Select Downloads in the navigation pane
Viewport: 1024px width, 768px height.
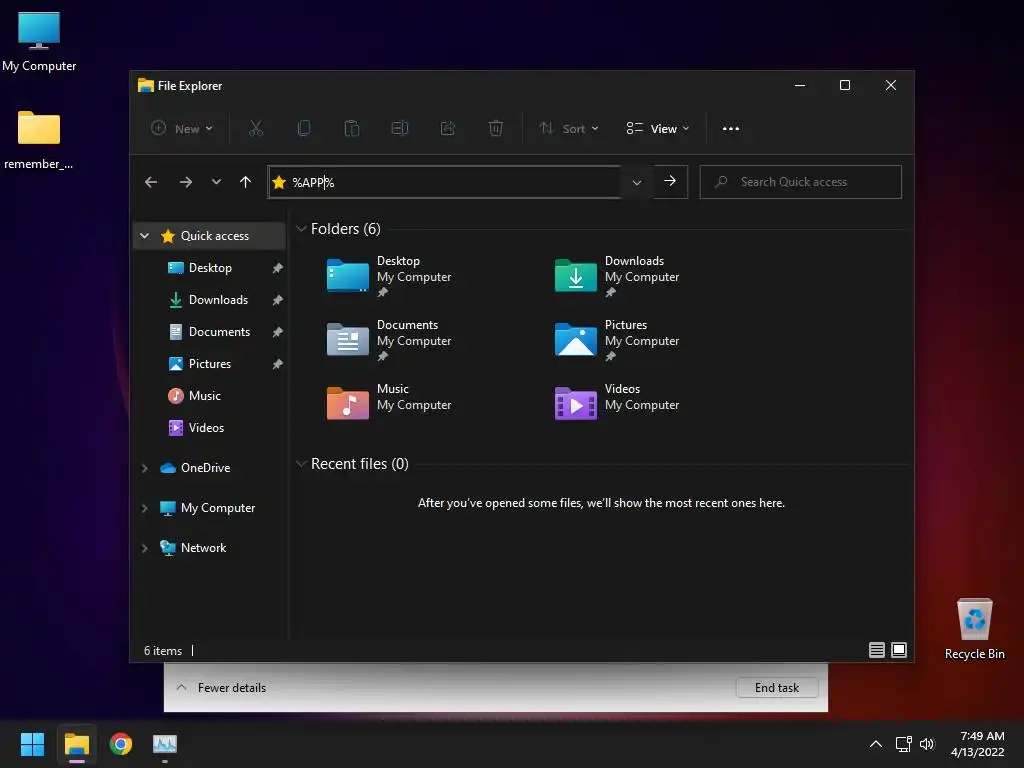pyautogui.click(x=218, y=300)
